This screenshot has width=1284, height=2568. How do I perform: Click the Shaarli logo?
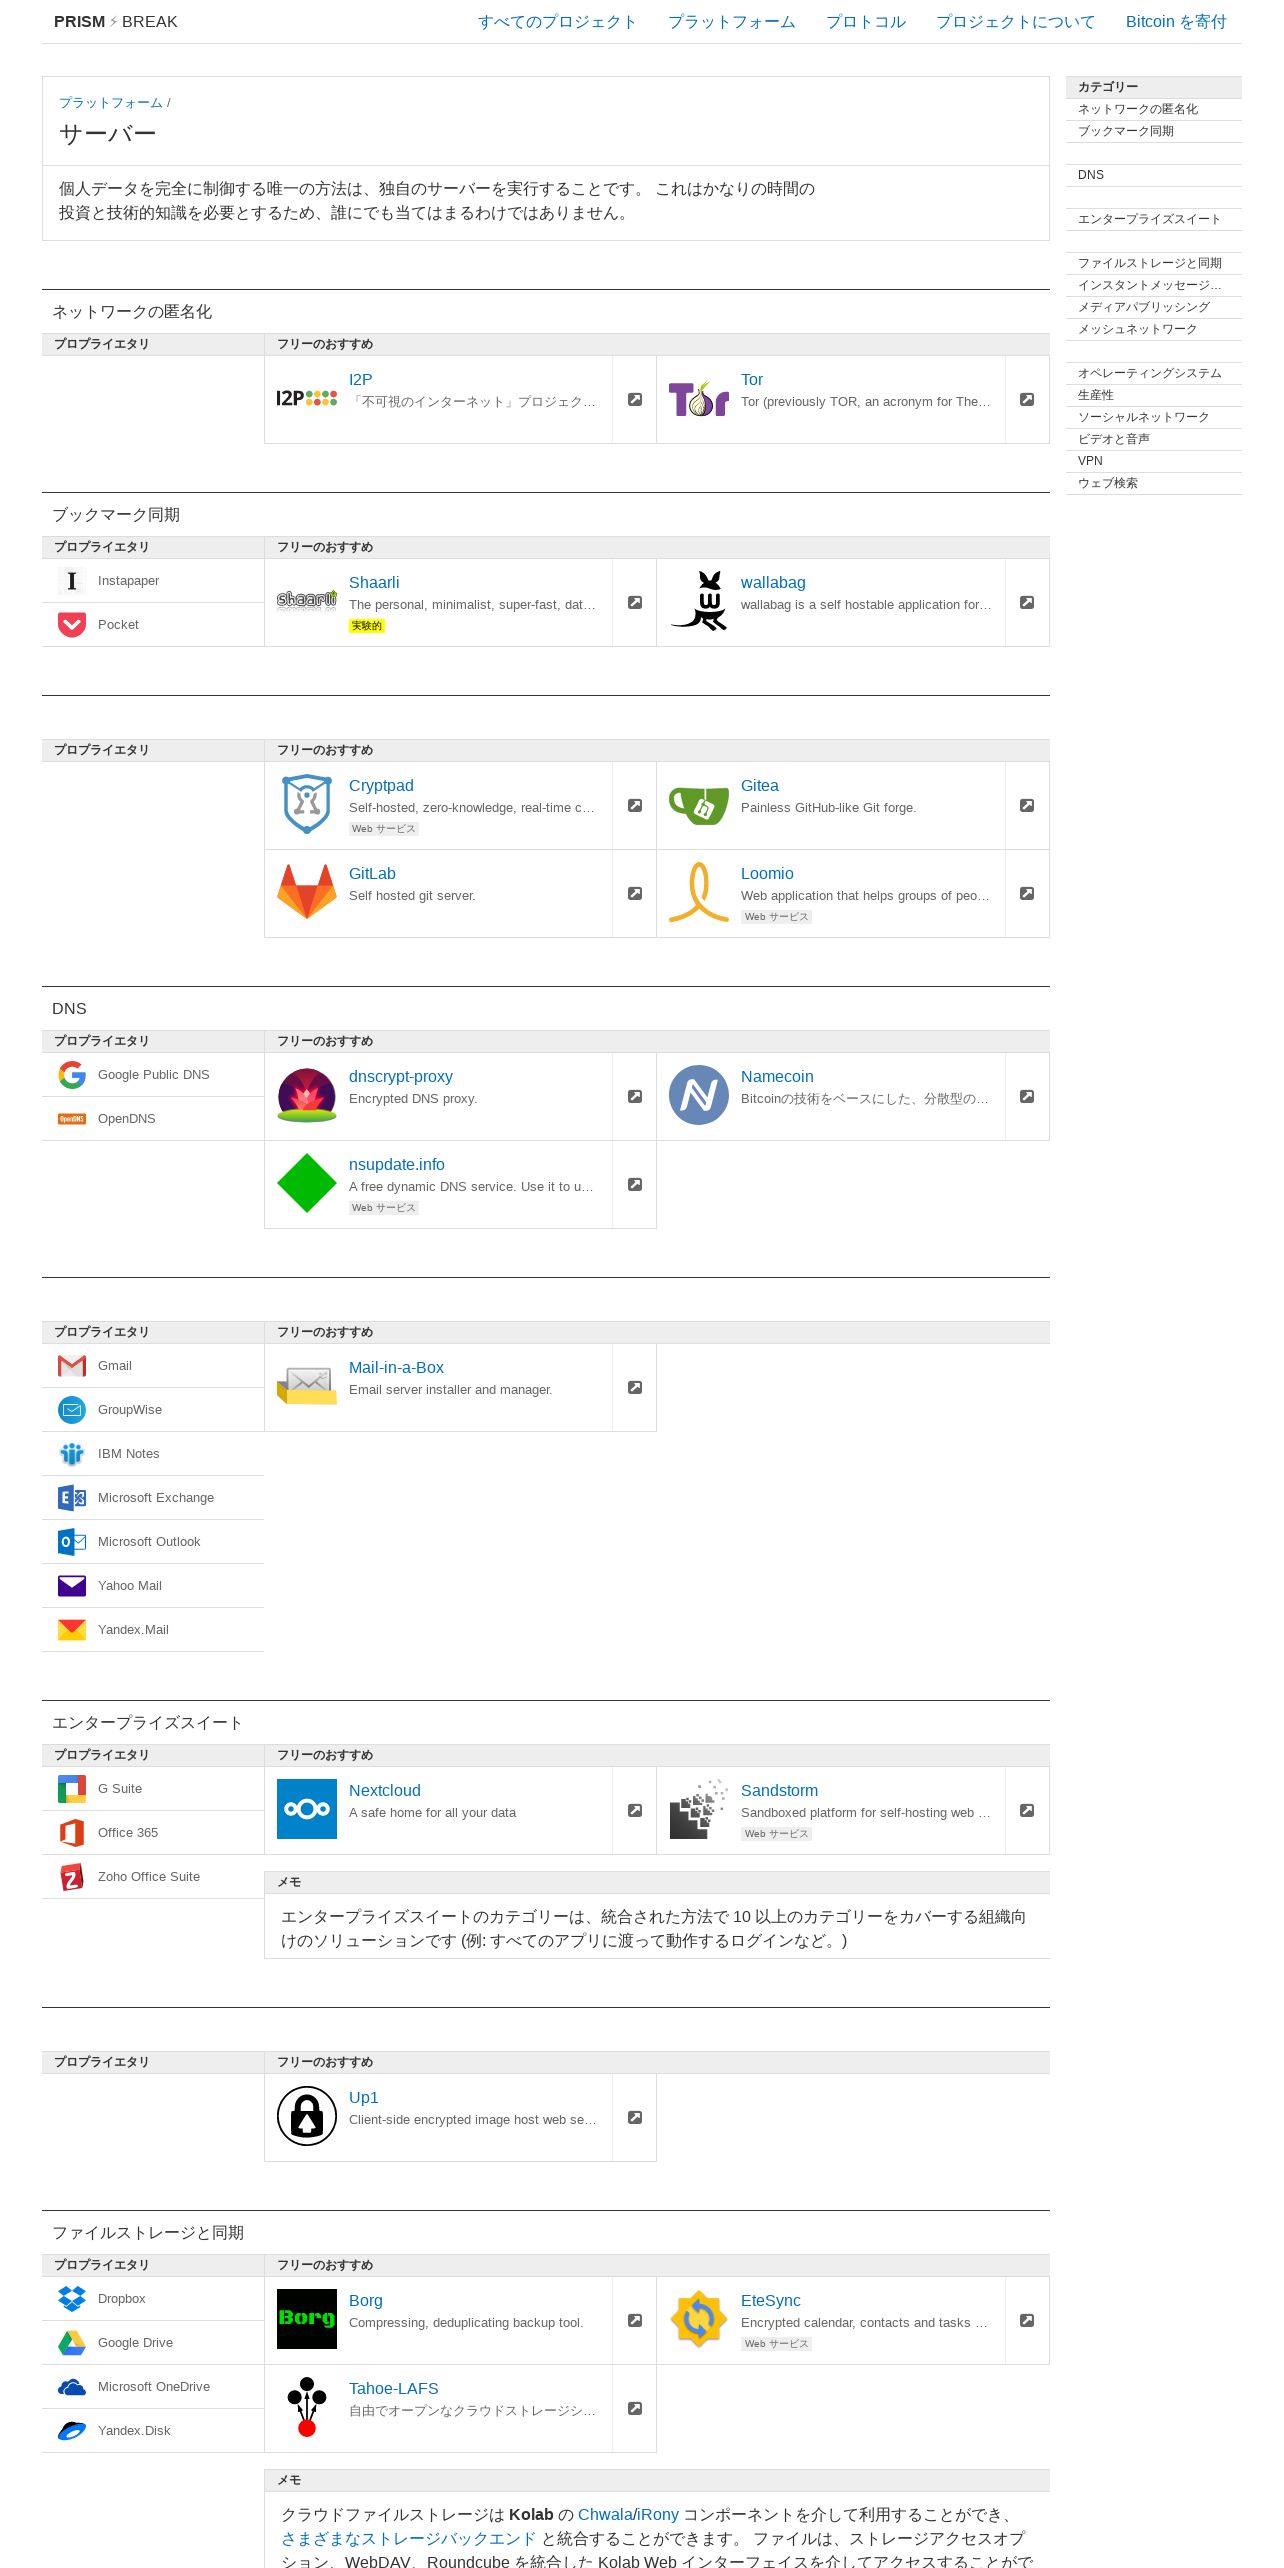click(x=306, y=600)
